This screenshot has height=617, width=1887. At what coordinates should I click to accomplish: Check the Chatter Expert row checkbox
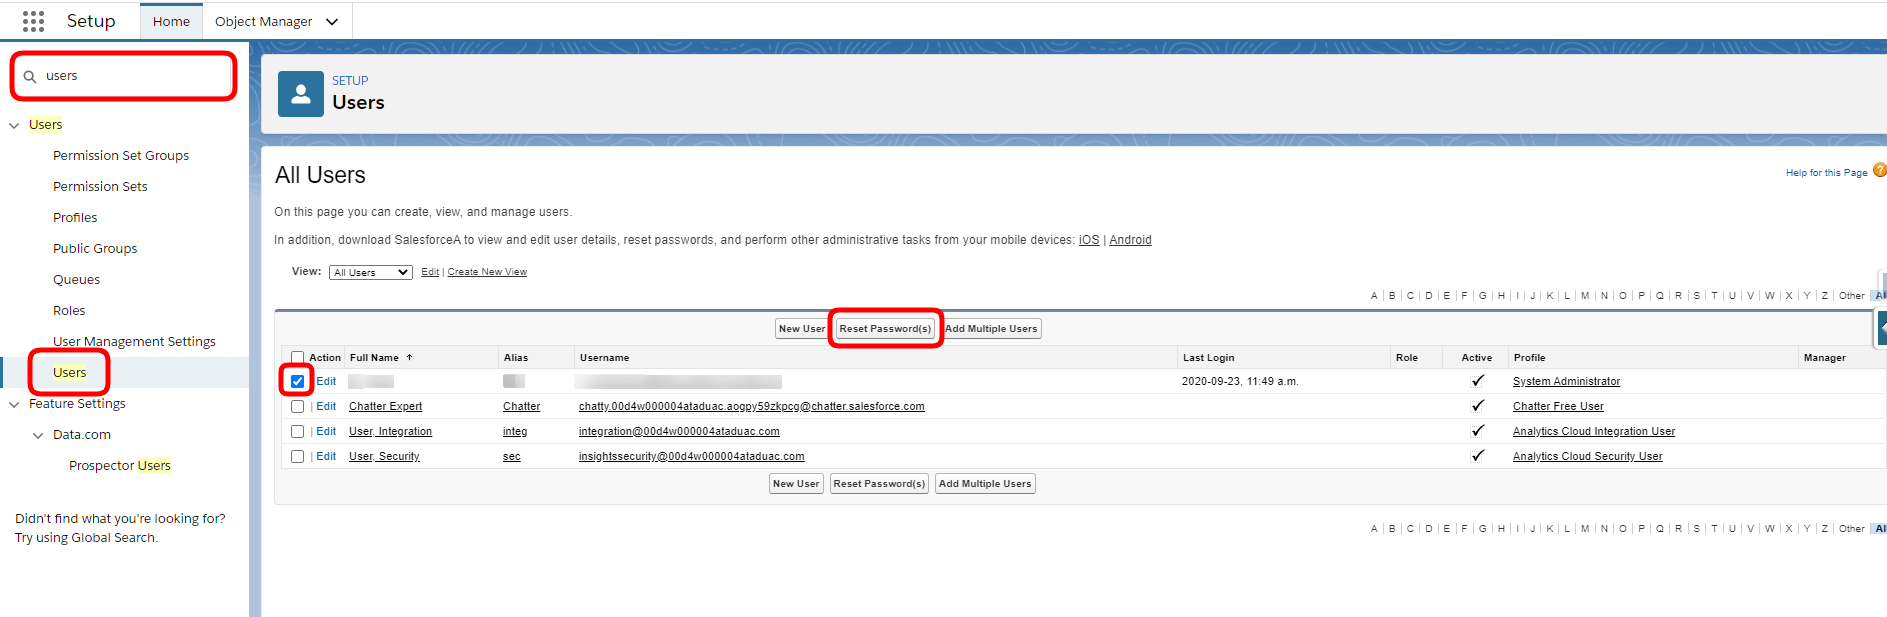click(x=297, y=406)
